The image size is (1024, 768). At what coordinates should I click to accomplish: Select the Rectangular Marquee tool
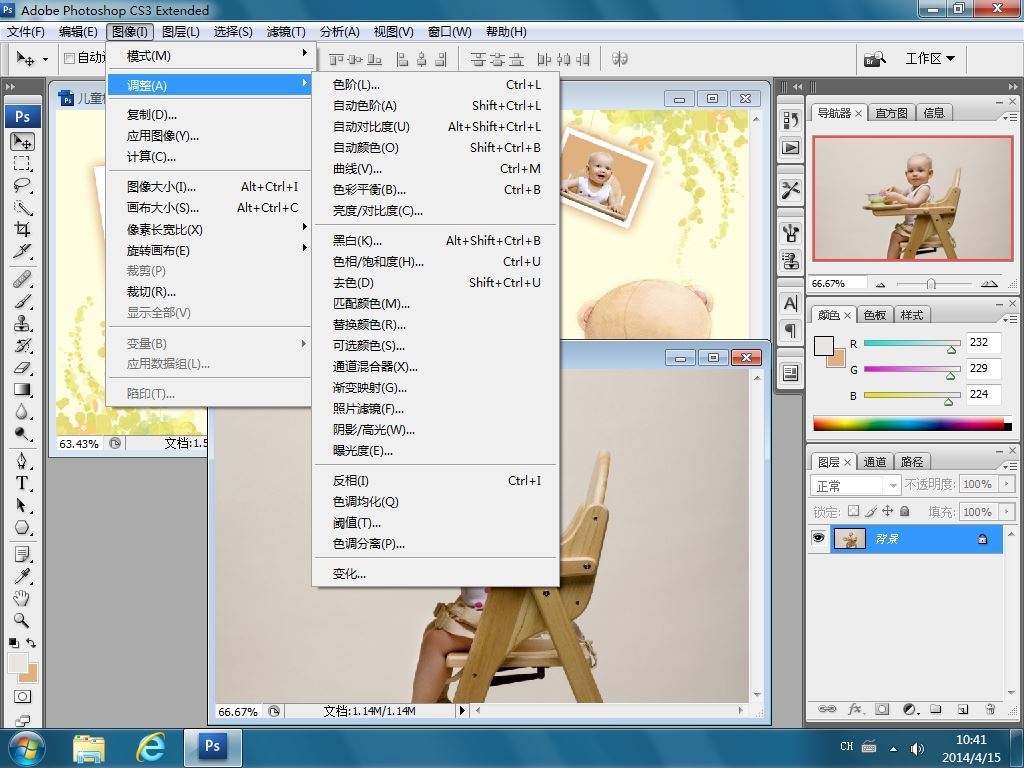click(x=22, y=163)
